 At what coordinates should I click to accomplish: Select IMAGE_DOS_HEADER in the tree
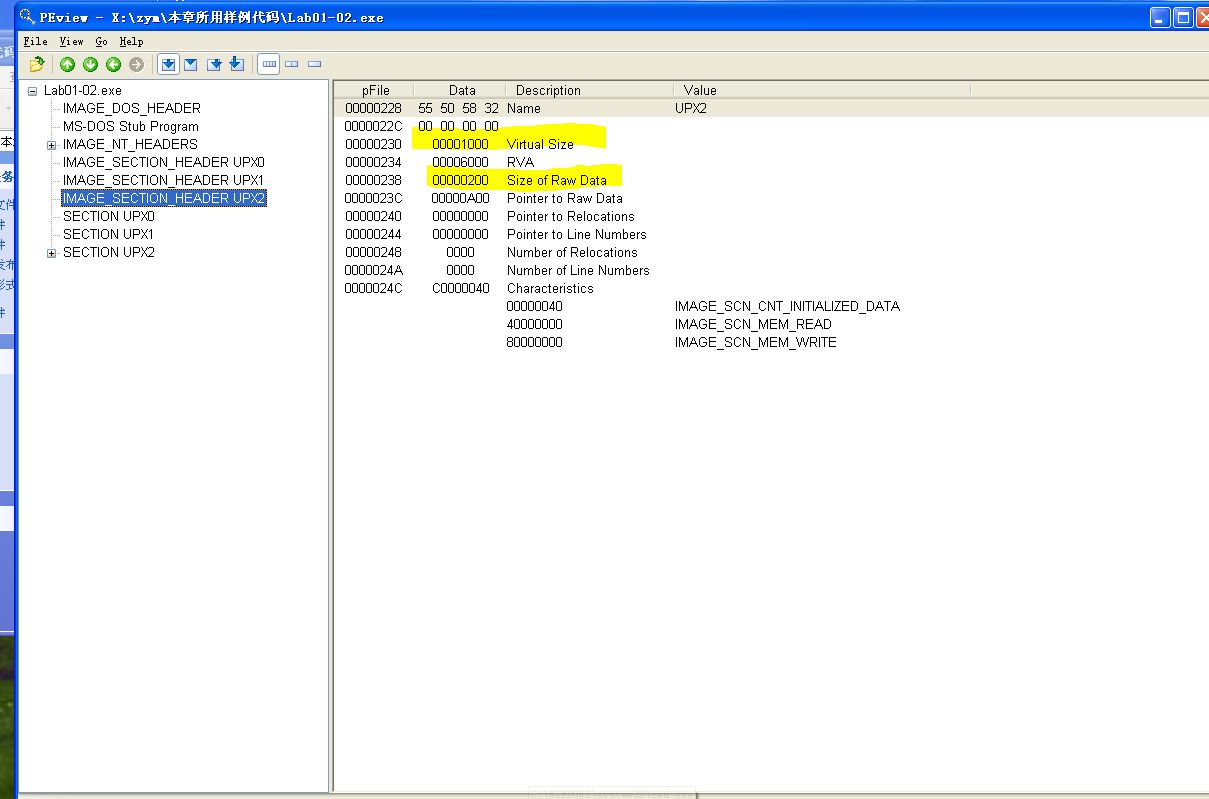tap(131, 108)
